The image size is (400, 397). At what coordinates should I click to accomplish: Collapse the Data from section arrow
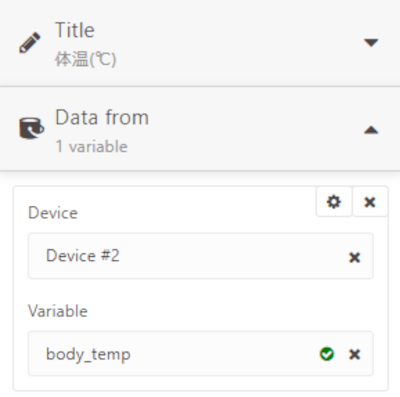click(x=371, y=130)
